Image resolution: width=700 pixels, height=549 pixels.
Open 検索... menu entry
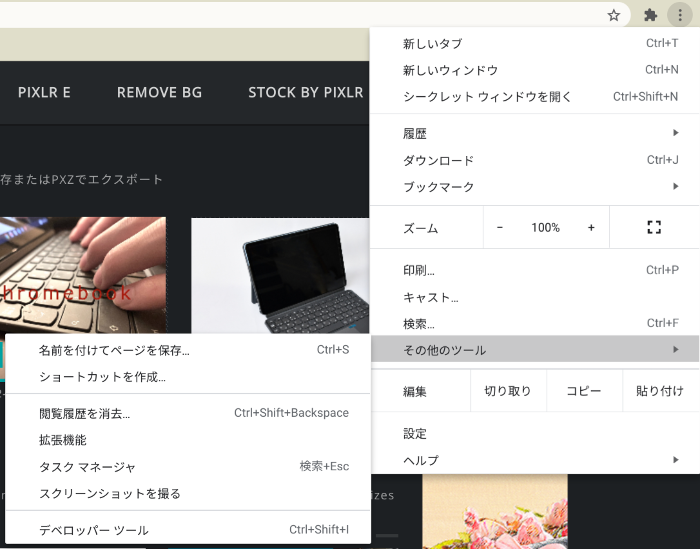pyautogui.click(x=535, y=324)
